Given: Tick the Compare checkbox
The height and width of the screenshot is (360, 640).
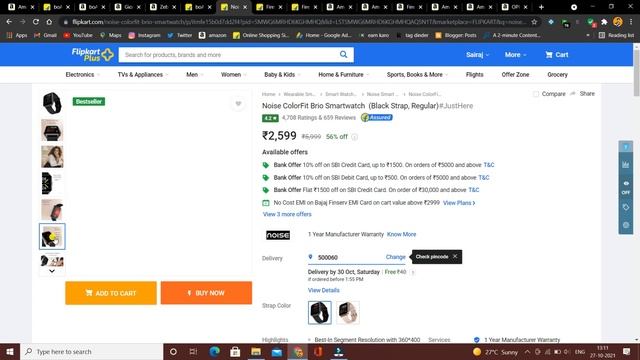Looking at the screenshot, I should (536, 94).
